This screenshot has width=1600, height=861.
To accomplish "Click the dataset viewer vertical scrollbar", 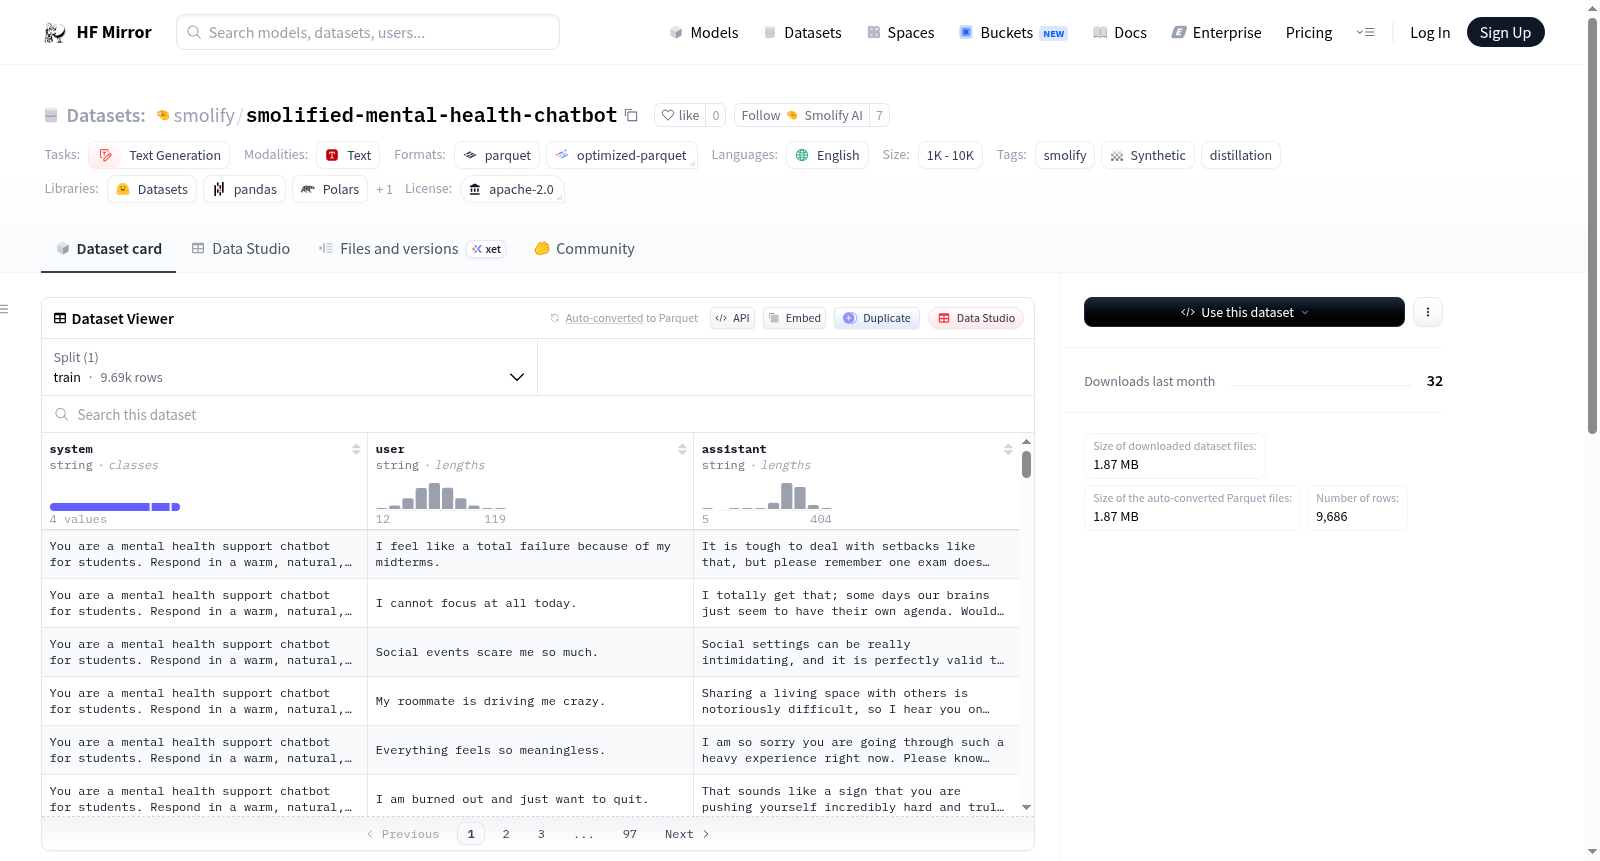I will pos(1026,465).
